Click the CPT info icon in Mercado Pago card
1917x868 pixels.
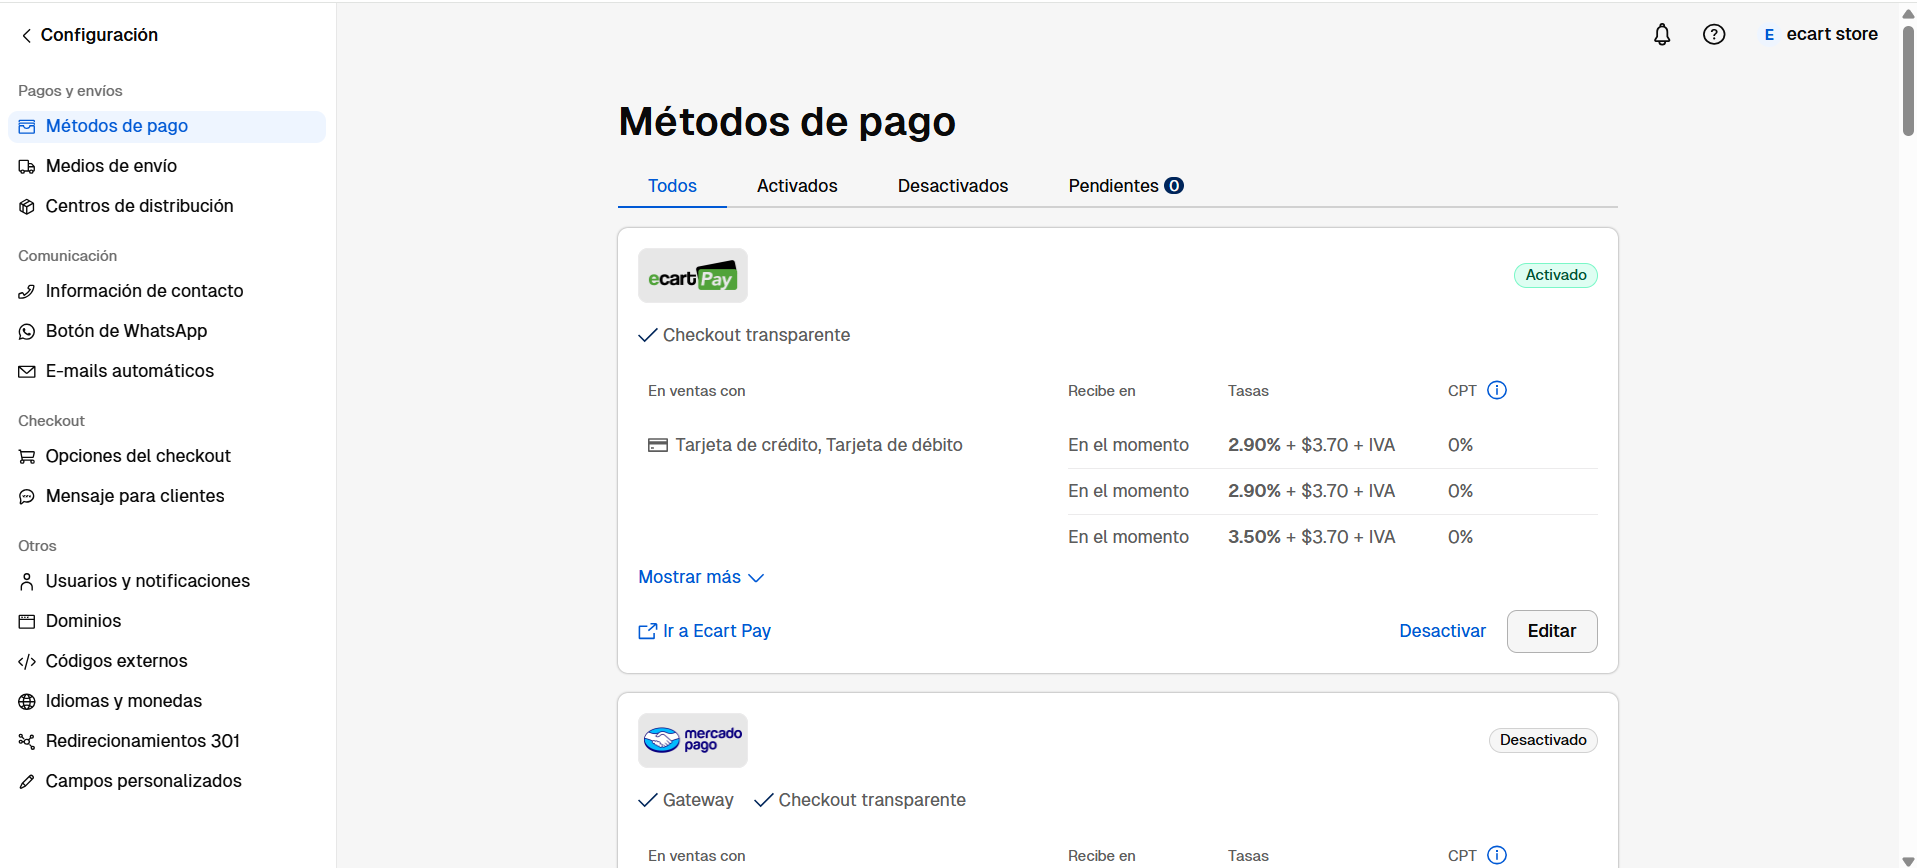tap(1497, 855)
